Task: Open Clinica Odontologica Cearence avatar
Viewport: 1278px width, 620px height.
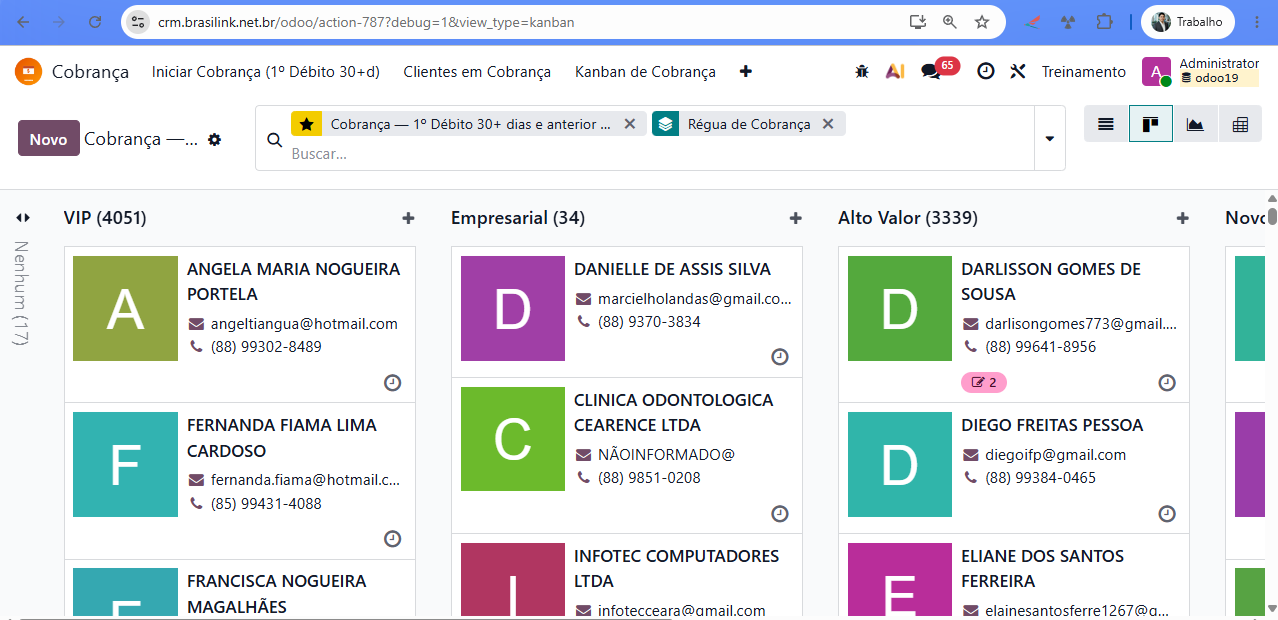Action: [513, 439]
